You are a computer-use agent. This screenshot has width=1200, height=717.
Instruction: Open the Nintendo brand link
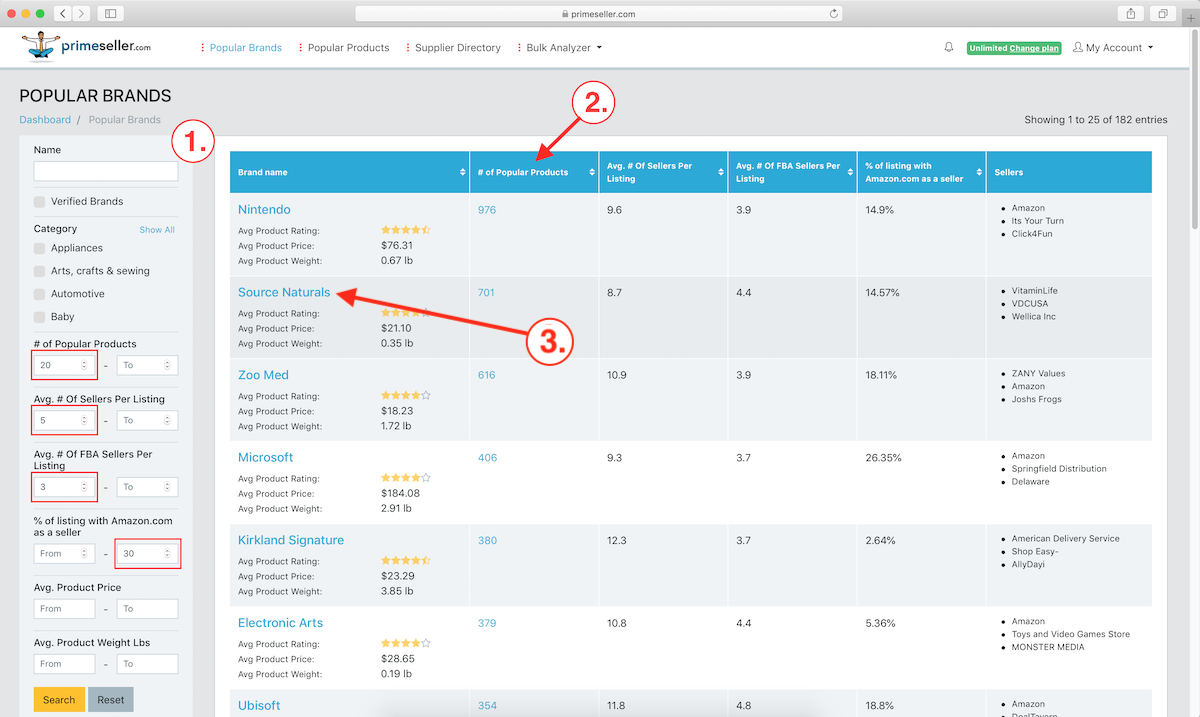tap(264, 210)
